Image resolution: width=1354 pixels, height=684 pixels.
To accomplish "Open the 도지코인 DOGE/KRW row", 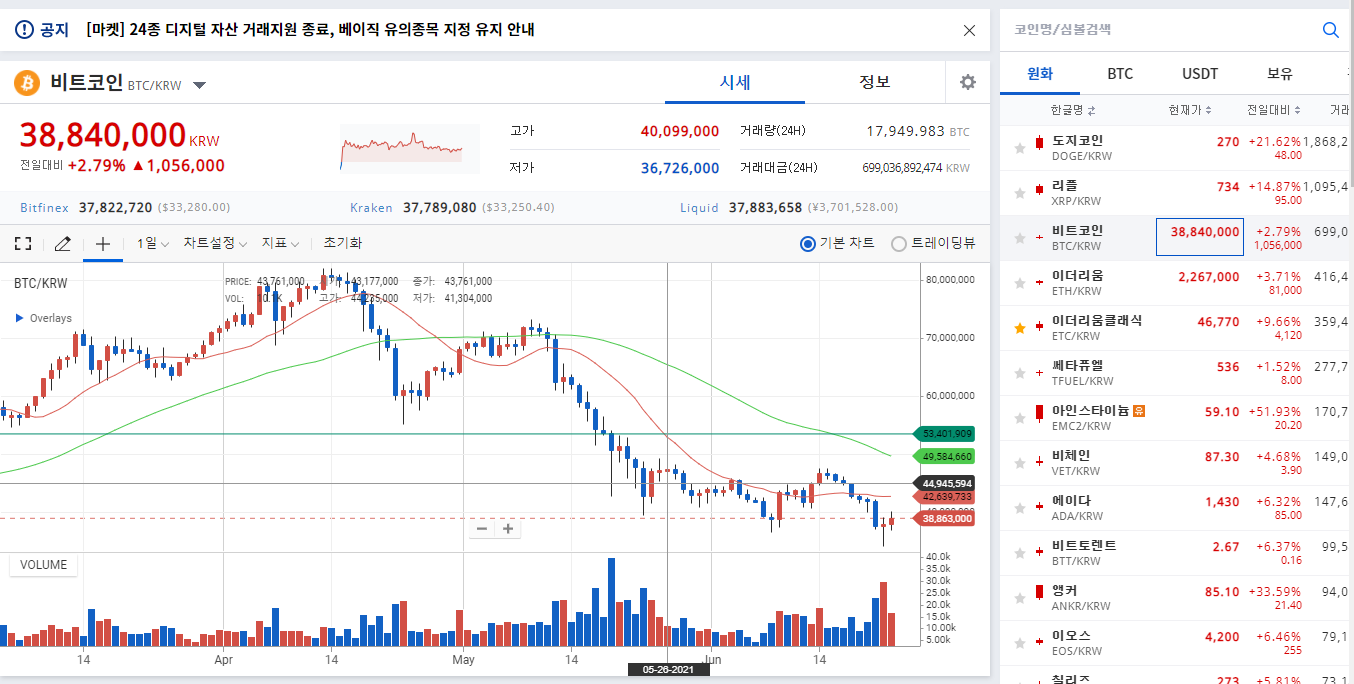I will click(1177, 148).
